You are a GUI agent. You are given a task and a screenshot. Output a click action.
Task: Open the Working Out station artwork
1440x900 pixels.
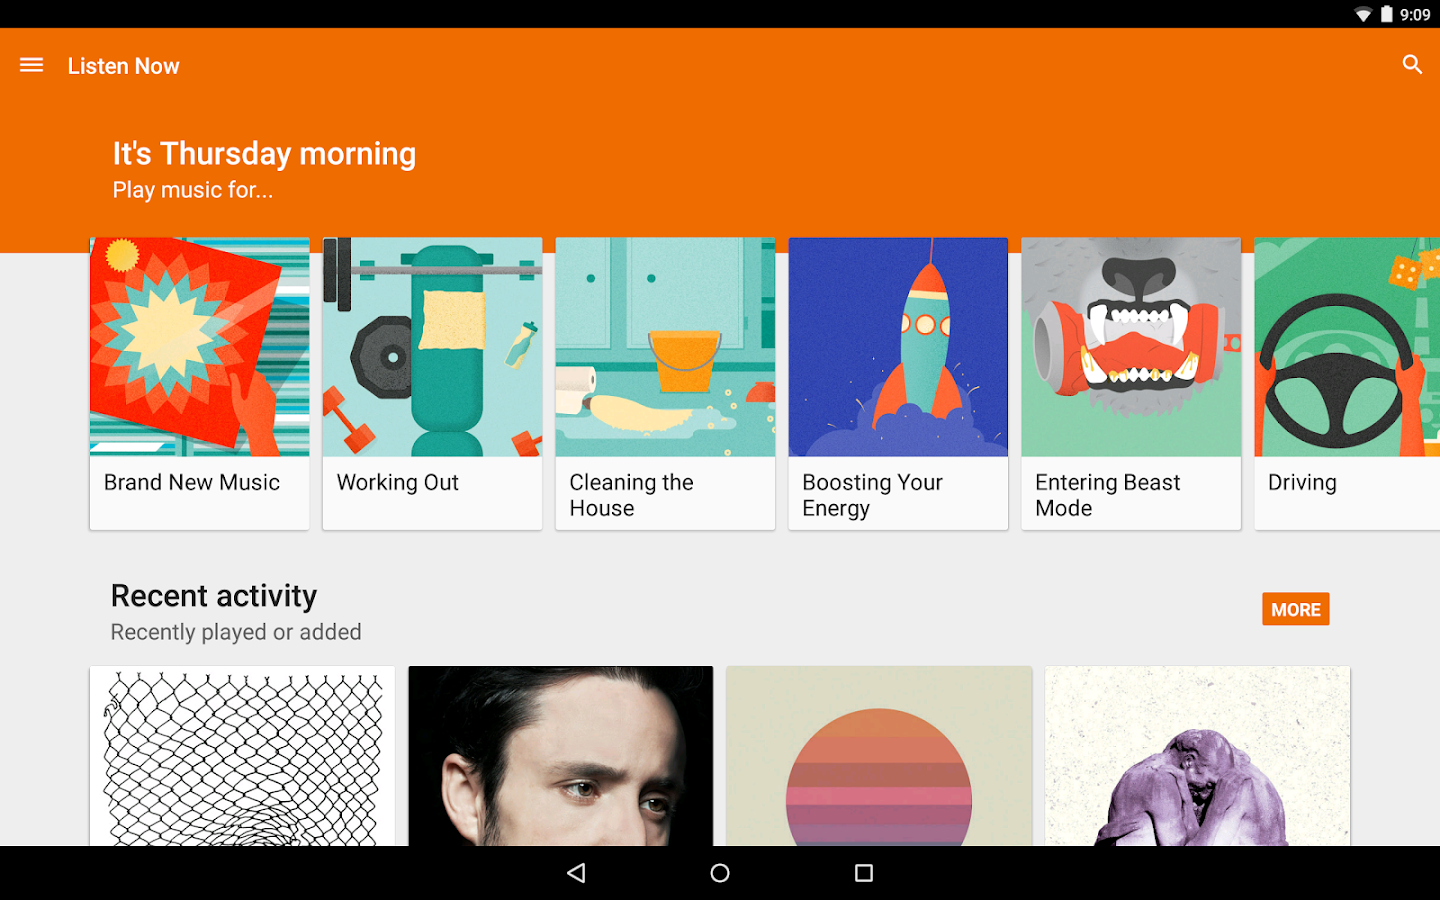pos(432,347)
